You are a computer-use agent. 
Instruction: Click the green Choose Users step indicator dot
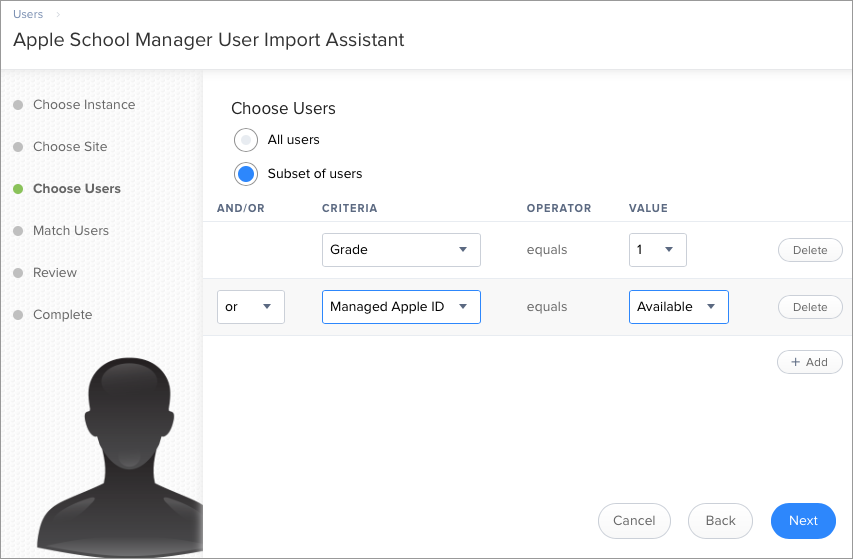pyautogui.click(x=18, y=189)
